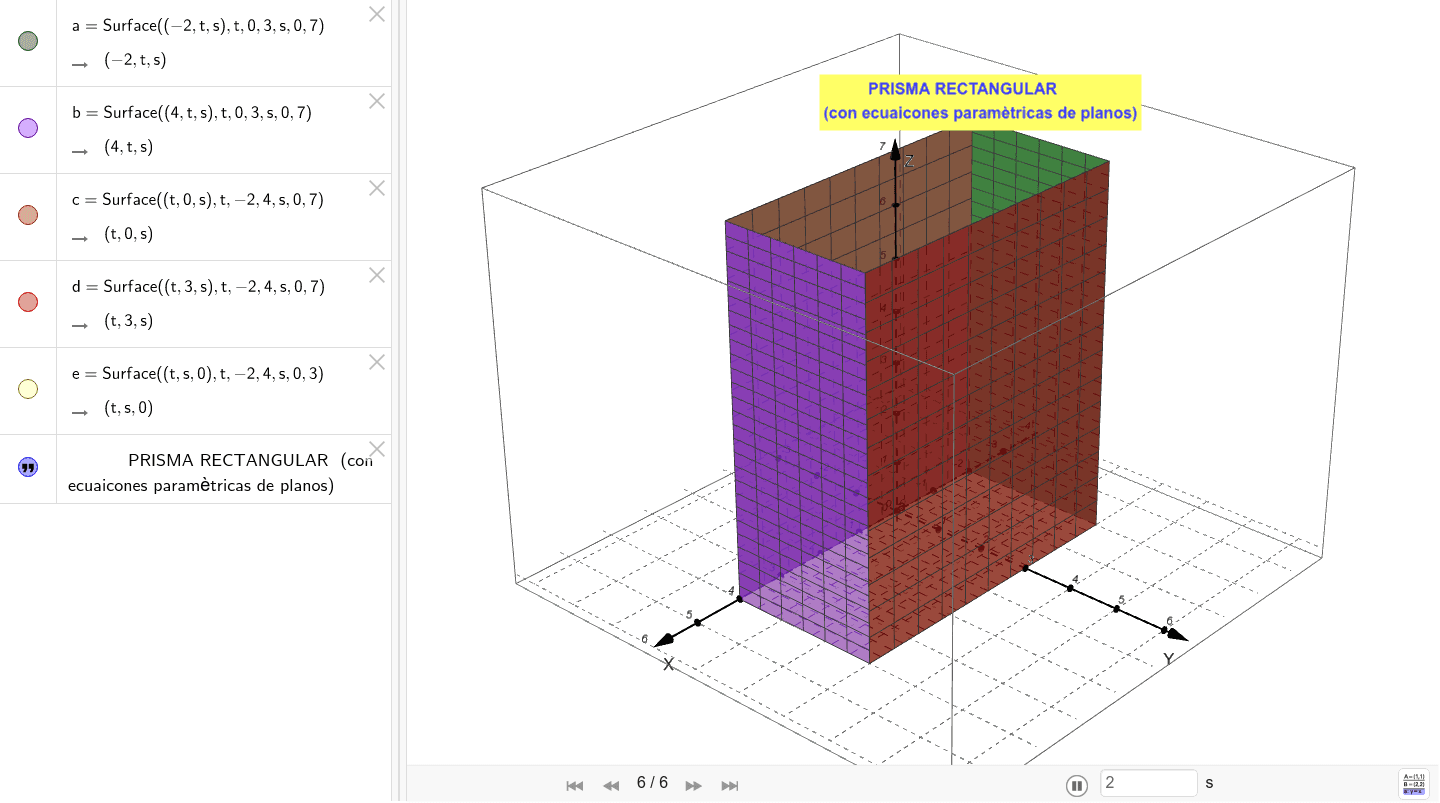Click the purple color swatch of surface b
Screen dimensions: 1440x803
(27, 127)
